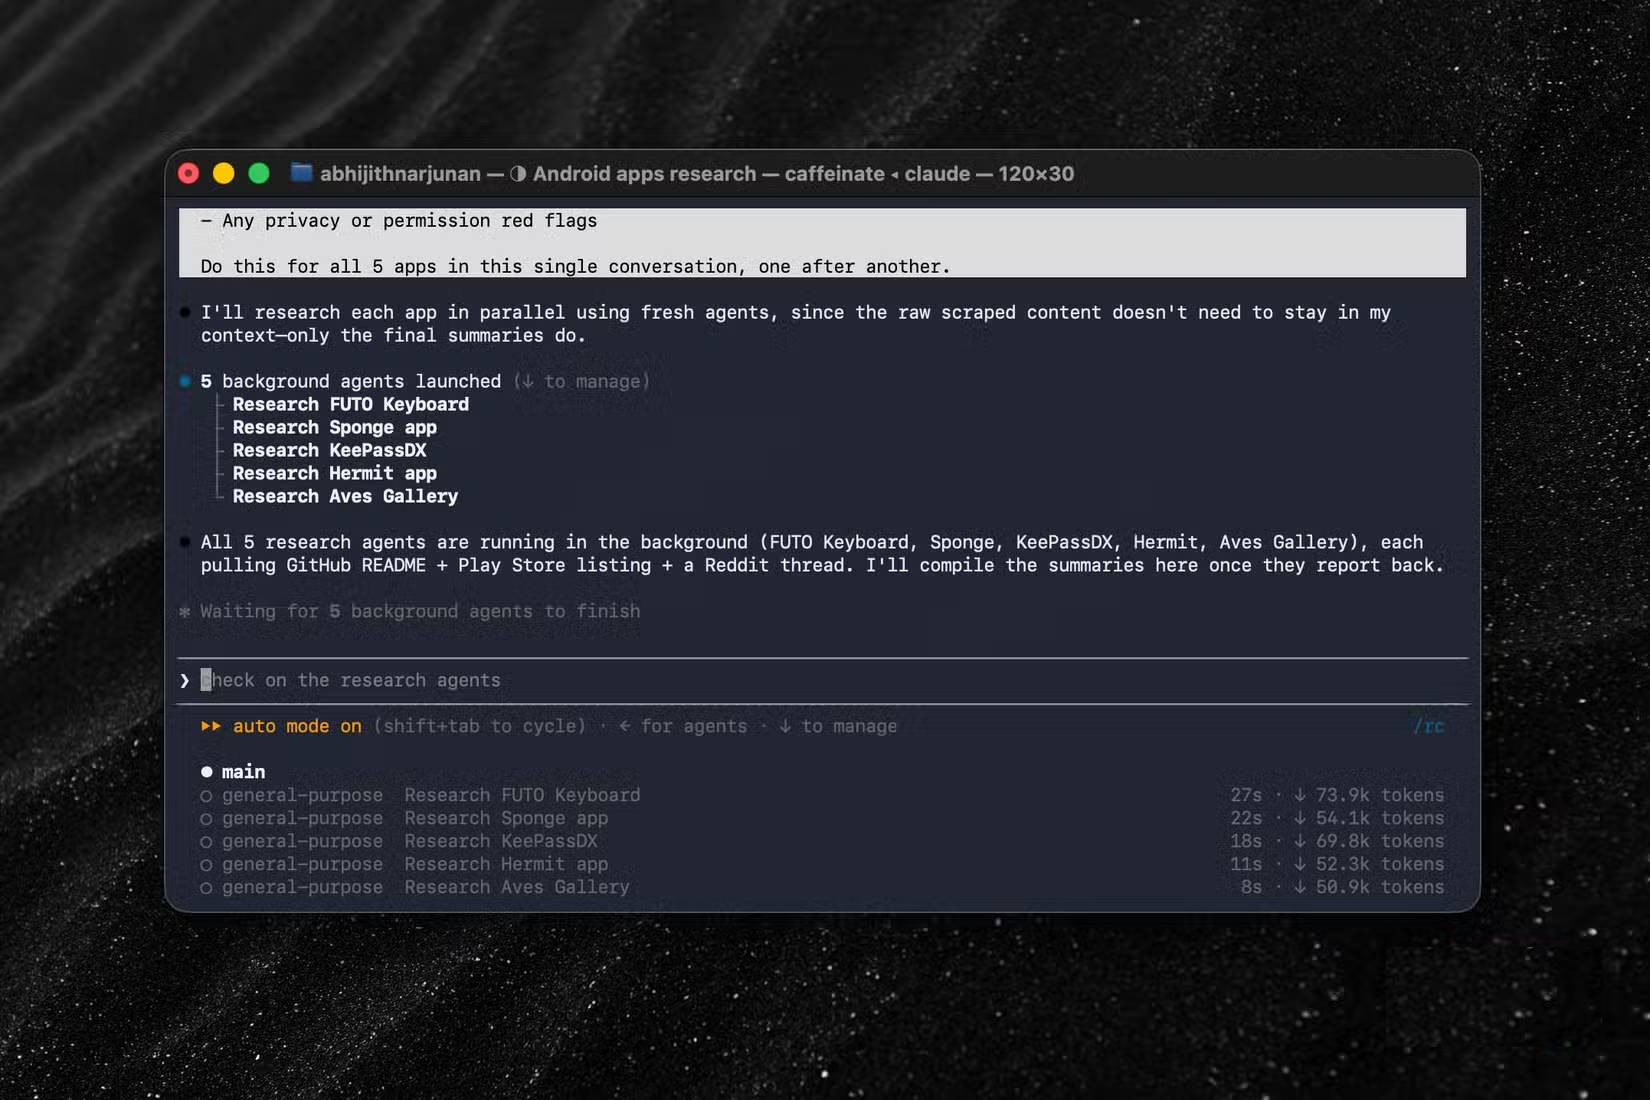The height and width of the screenshot is (1100, 1650).
Task: Click the blue folder icon in the title bar
Action: coord(301,172)
